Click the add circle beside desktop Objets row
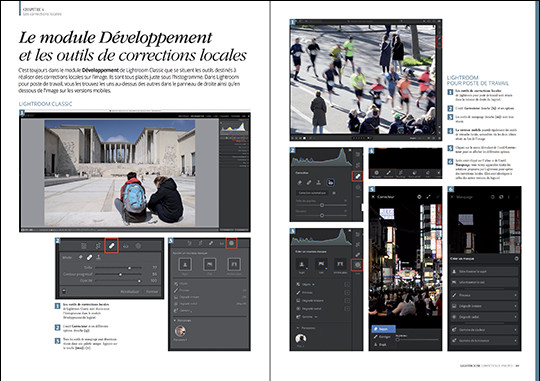Image resolution: width=540 pixels, height=381 pixels. click(347, 285)
